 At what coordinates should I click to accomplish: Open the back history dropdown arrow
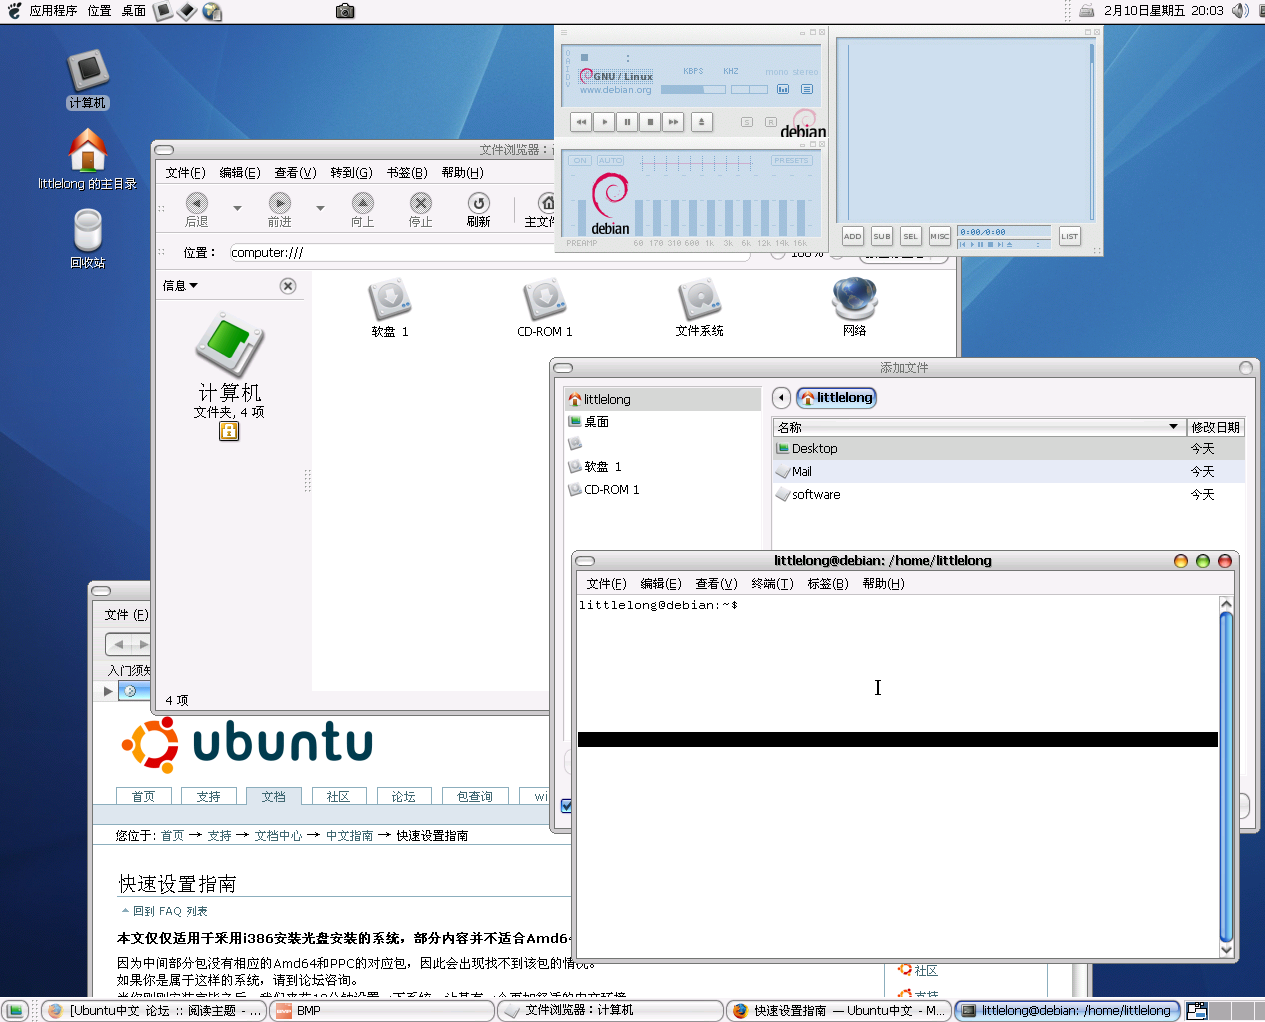tap(237, 208)
